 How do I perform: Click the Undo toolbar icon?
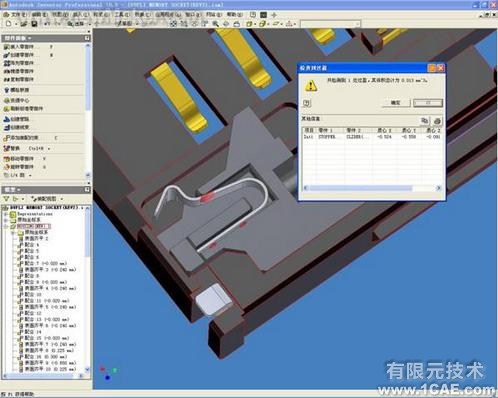(47, 24)
